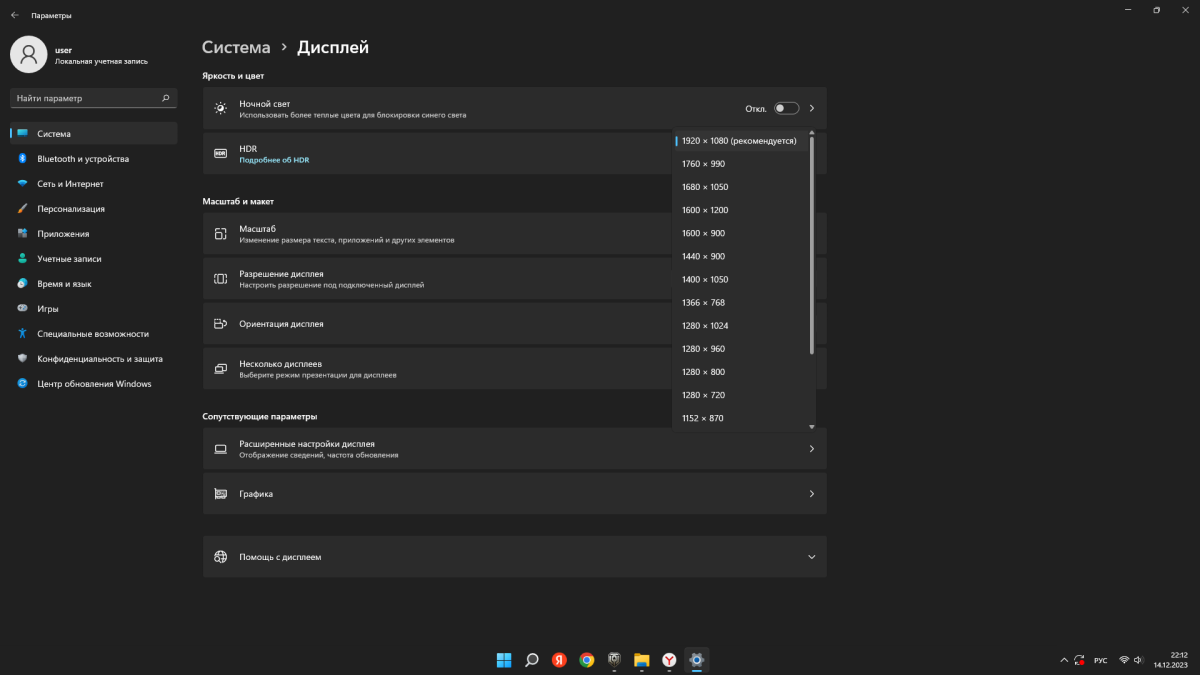Open Учетные записи settings
1200x675 pixels.
(x=69, y=259)
